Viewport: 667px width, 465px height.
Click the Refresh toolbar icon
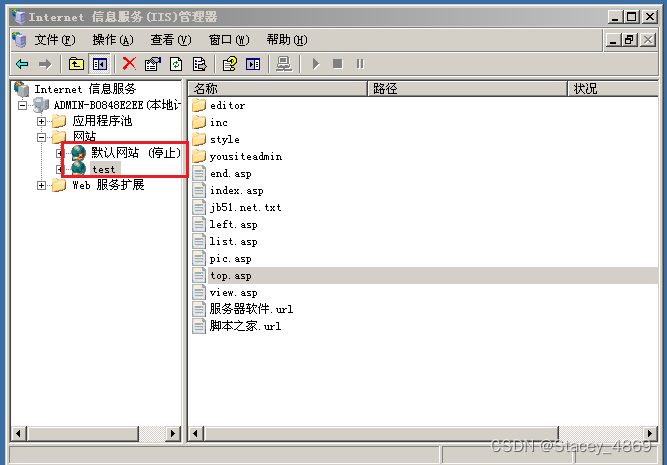176,64
